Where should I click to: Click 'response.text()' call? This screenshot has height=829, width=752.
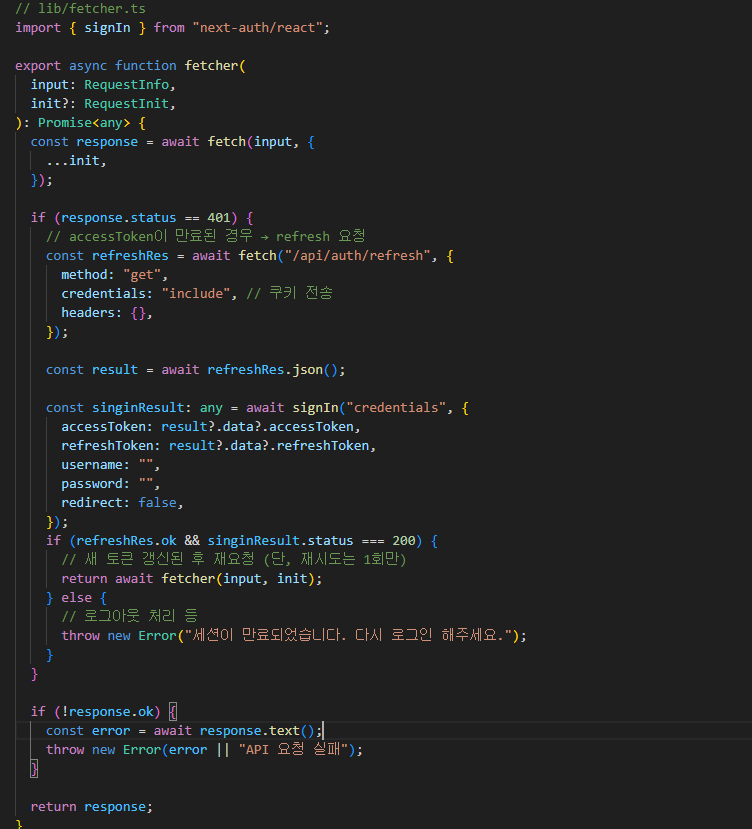[x=257, y=731]
